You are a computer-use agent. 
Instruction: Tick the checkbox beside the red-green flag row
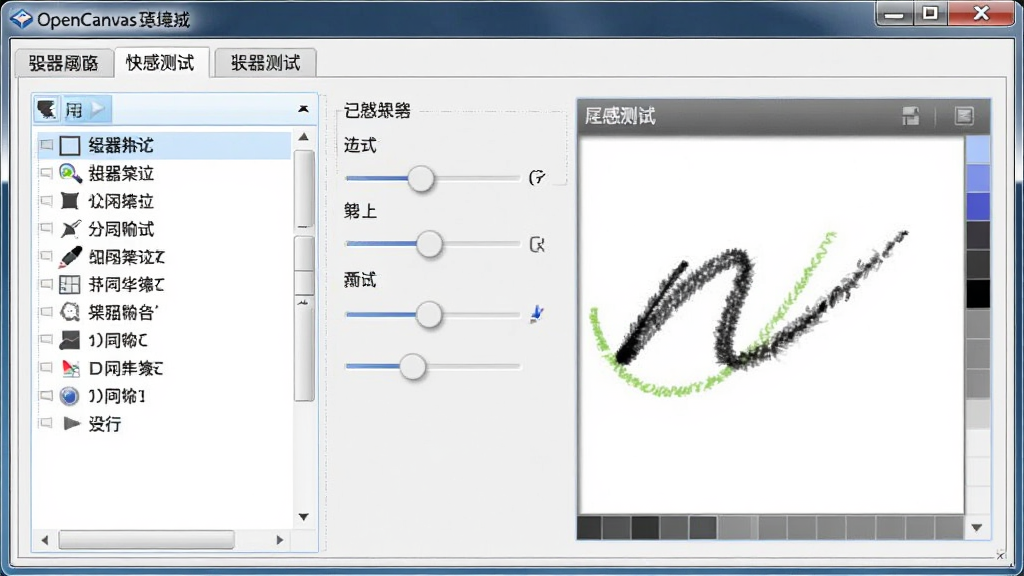46,368
